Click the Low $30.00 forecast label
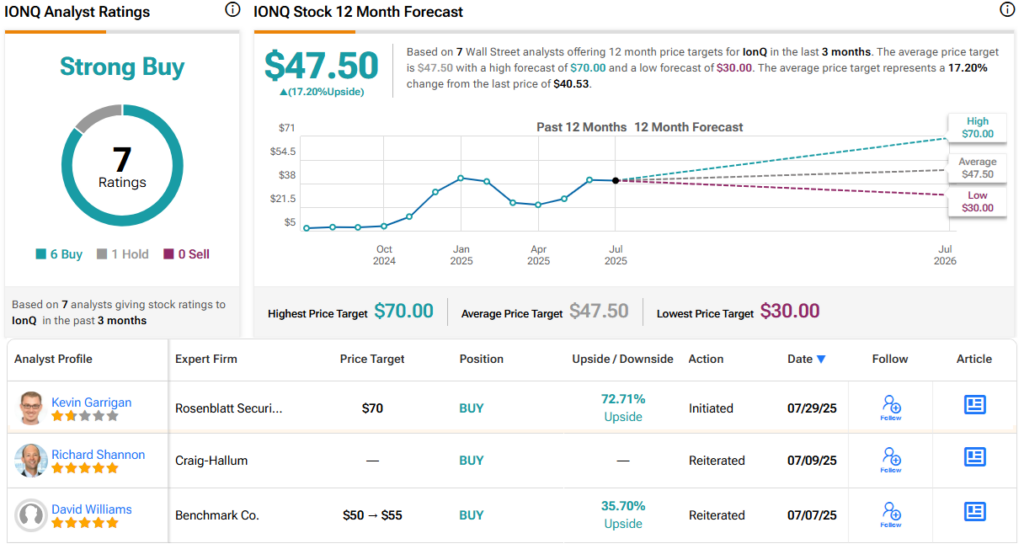This screenshot has height=549, width=1024. pyautogui.click(x=977, y=202)
